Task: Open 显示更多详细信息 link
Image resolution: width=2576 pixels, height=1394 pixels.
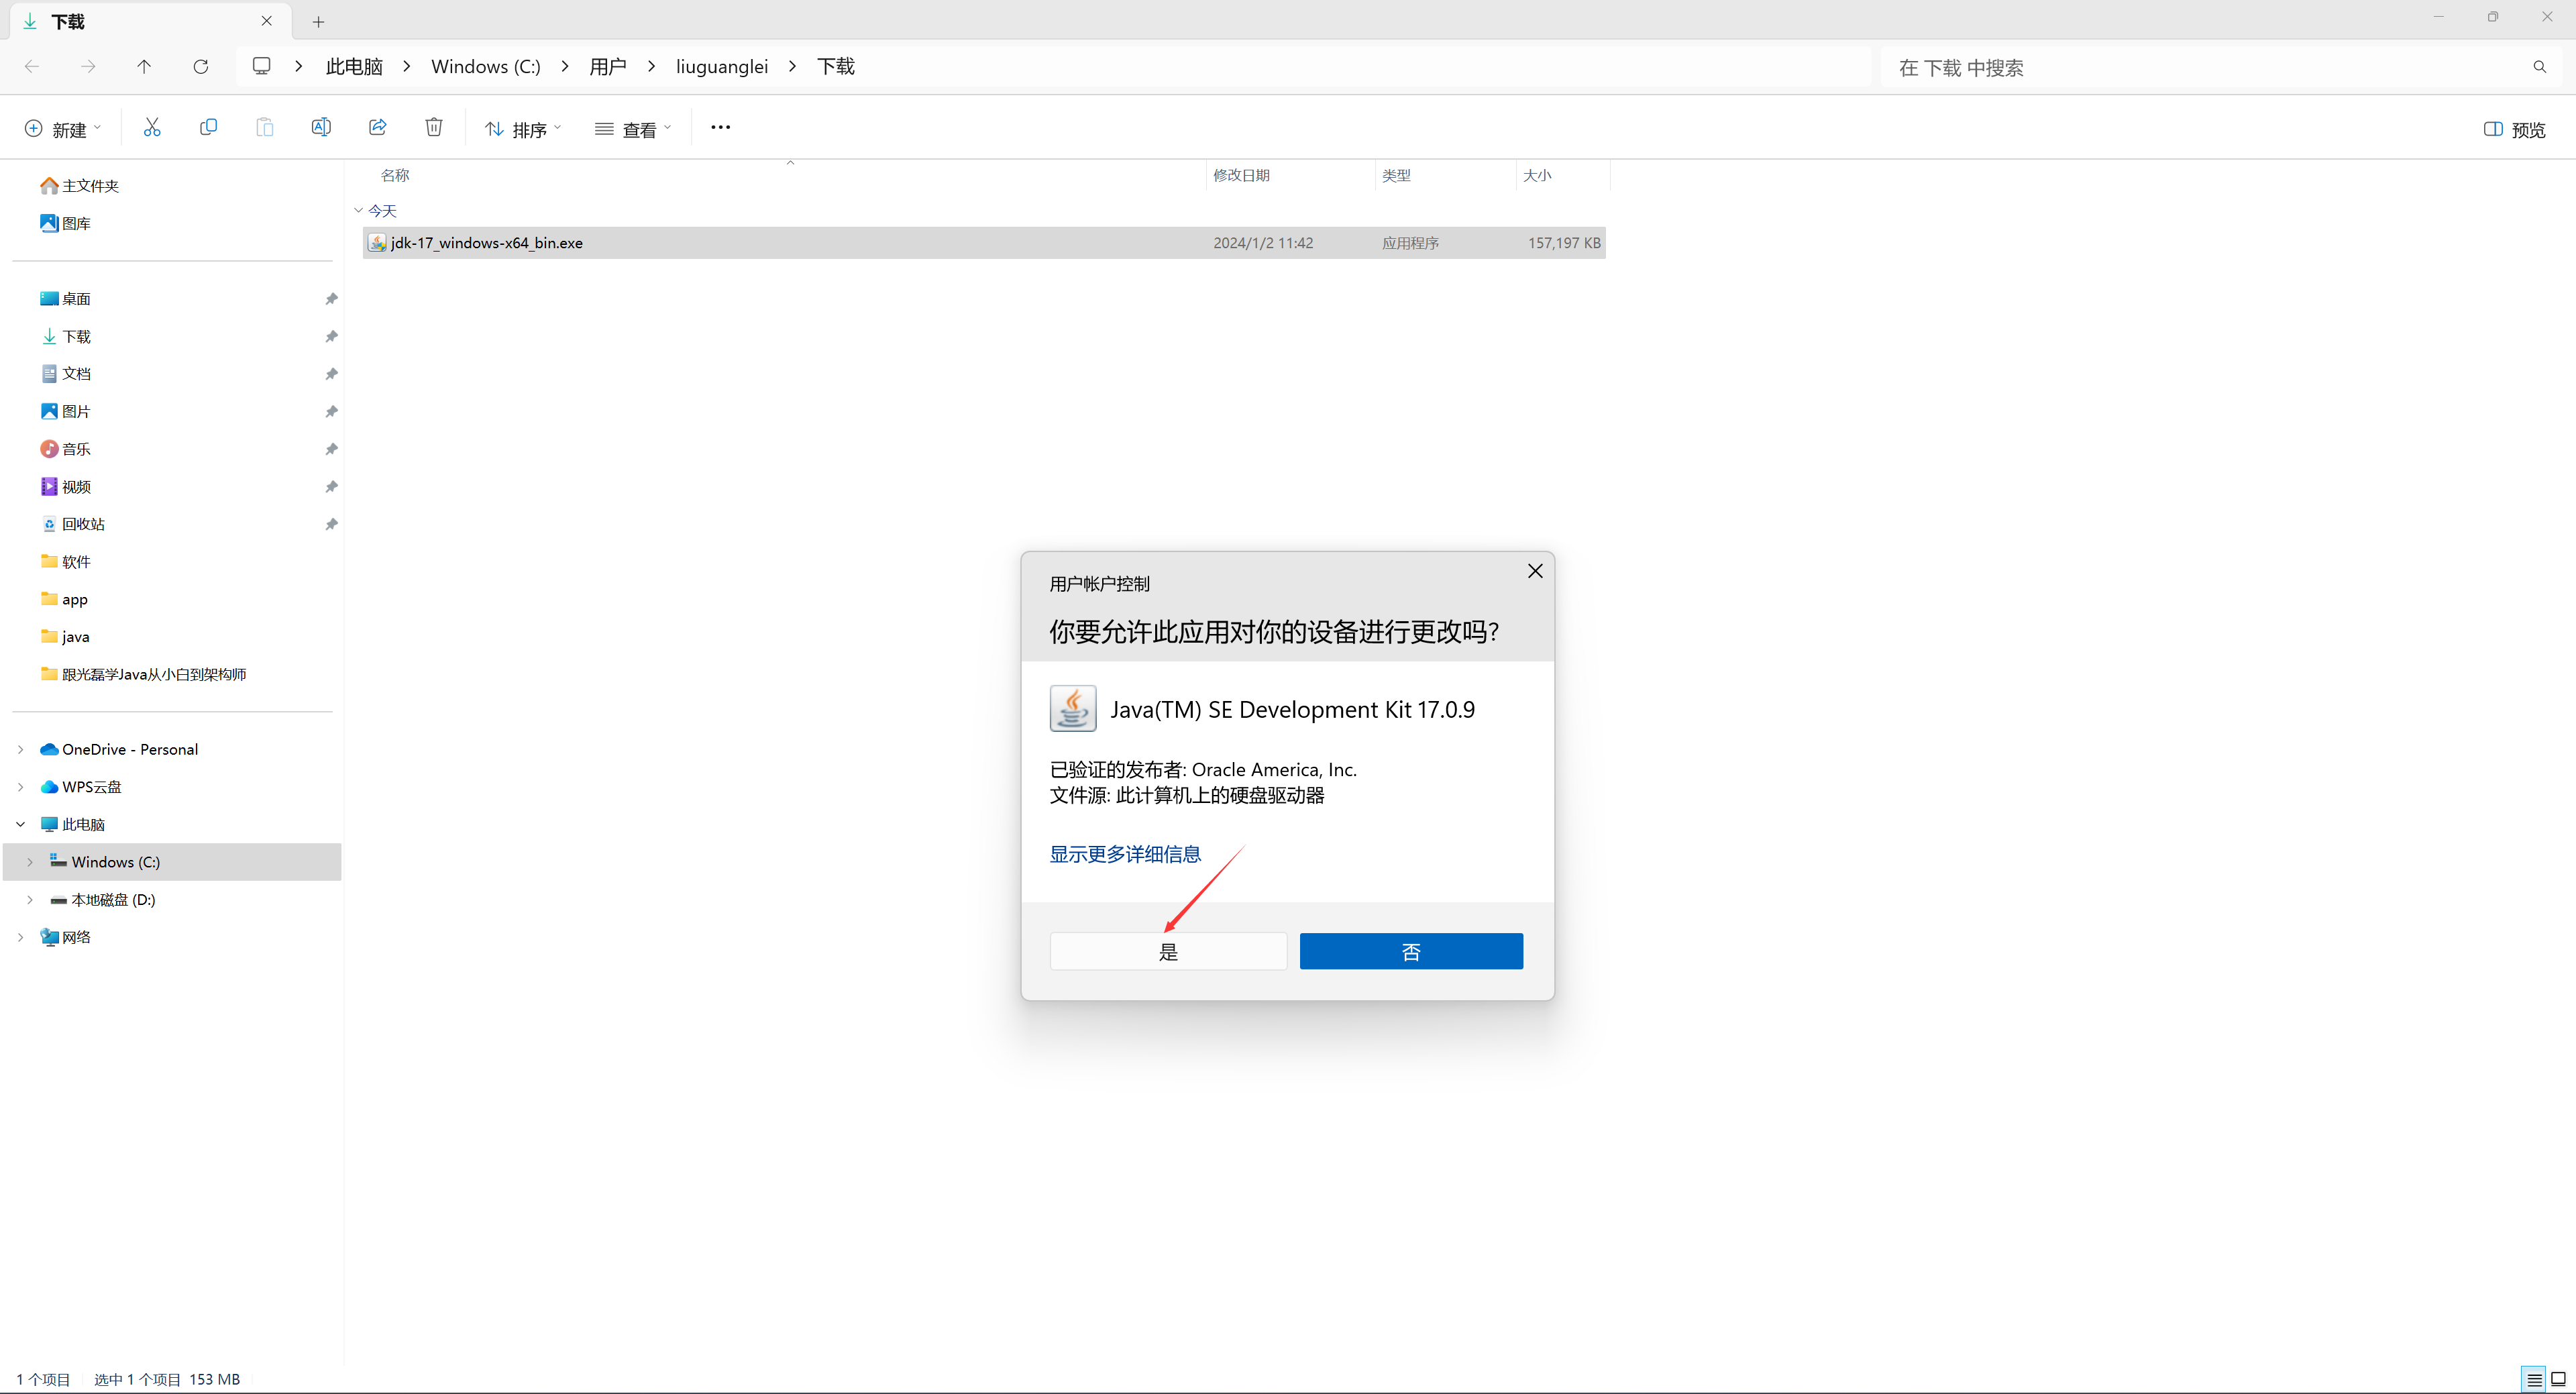Action: 1125,854
